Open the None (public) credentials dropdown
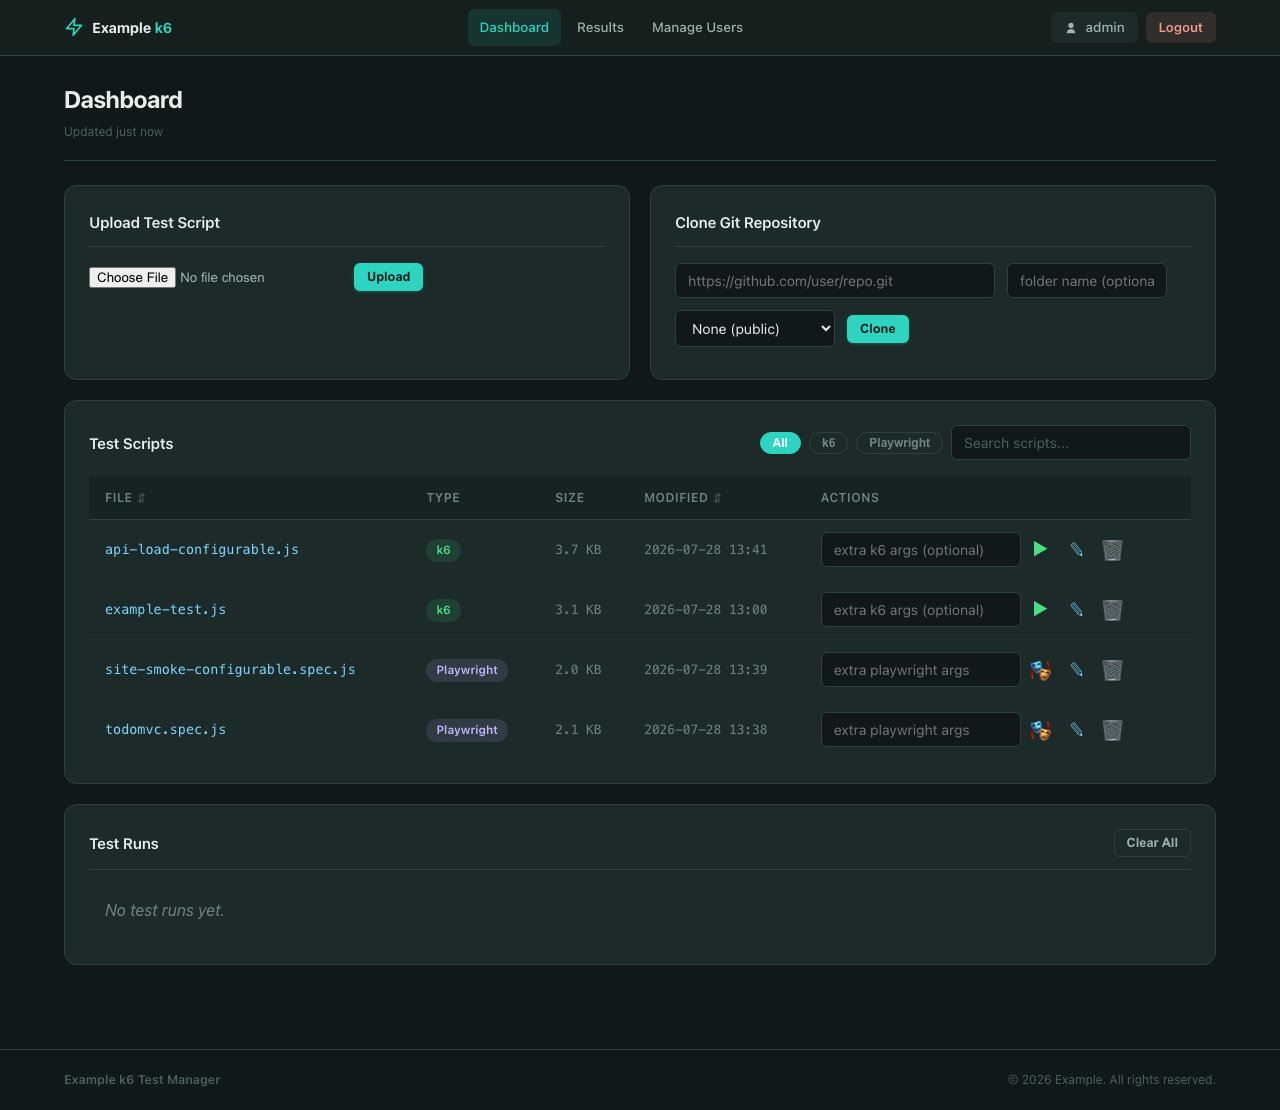 [x=755, y=329]
